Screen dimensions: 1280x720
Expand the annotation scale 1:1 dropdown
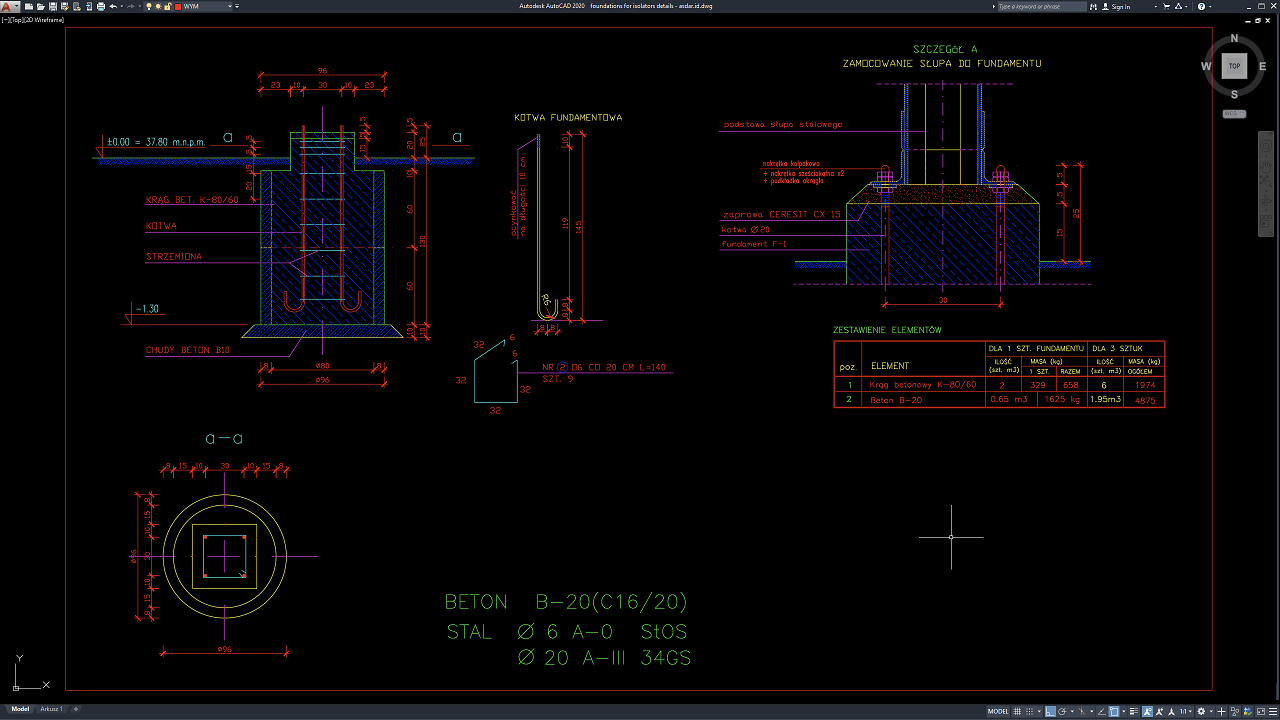[1187, 712]
